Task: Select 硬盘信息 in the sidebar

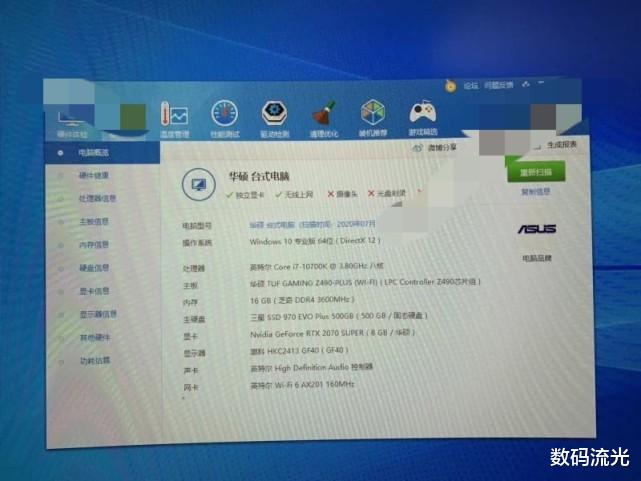Action: coord(94,268)
